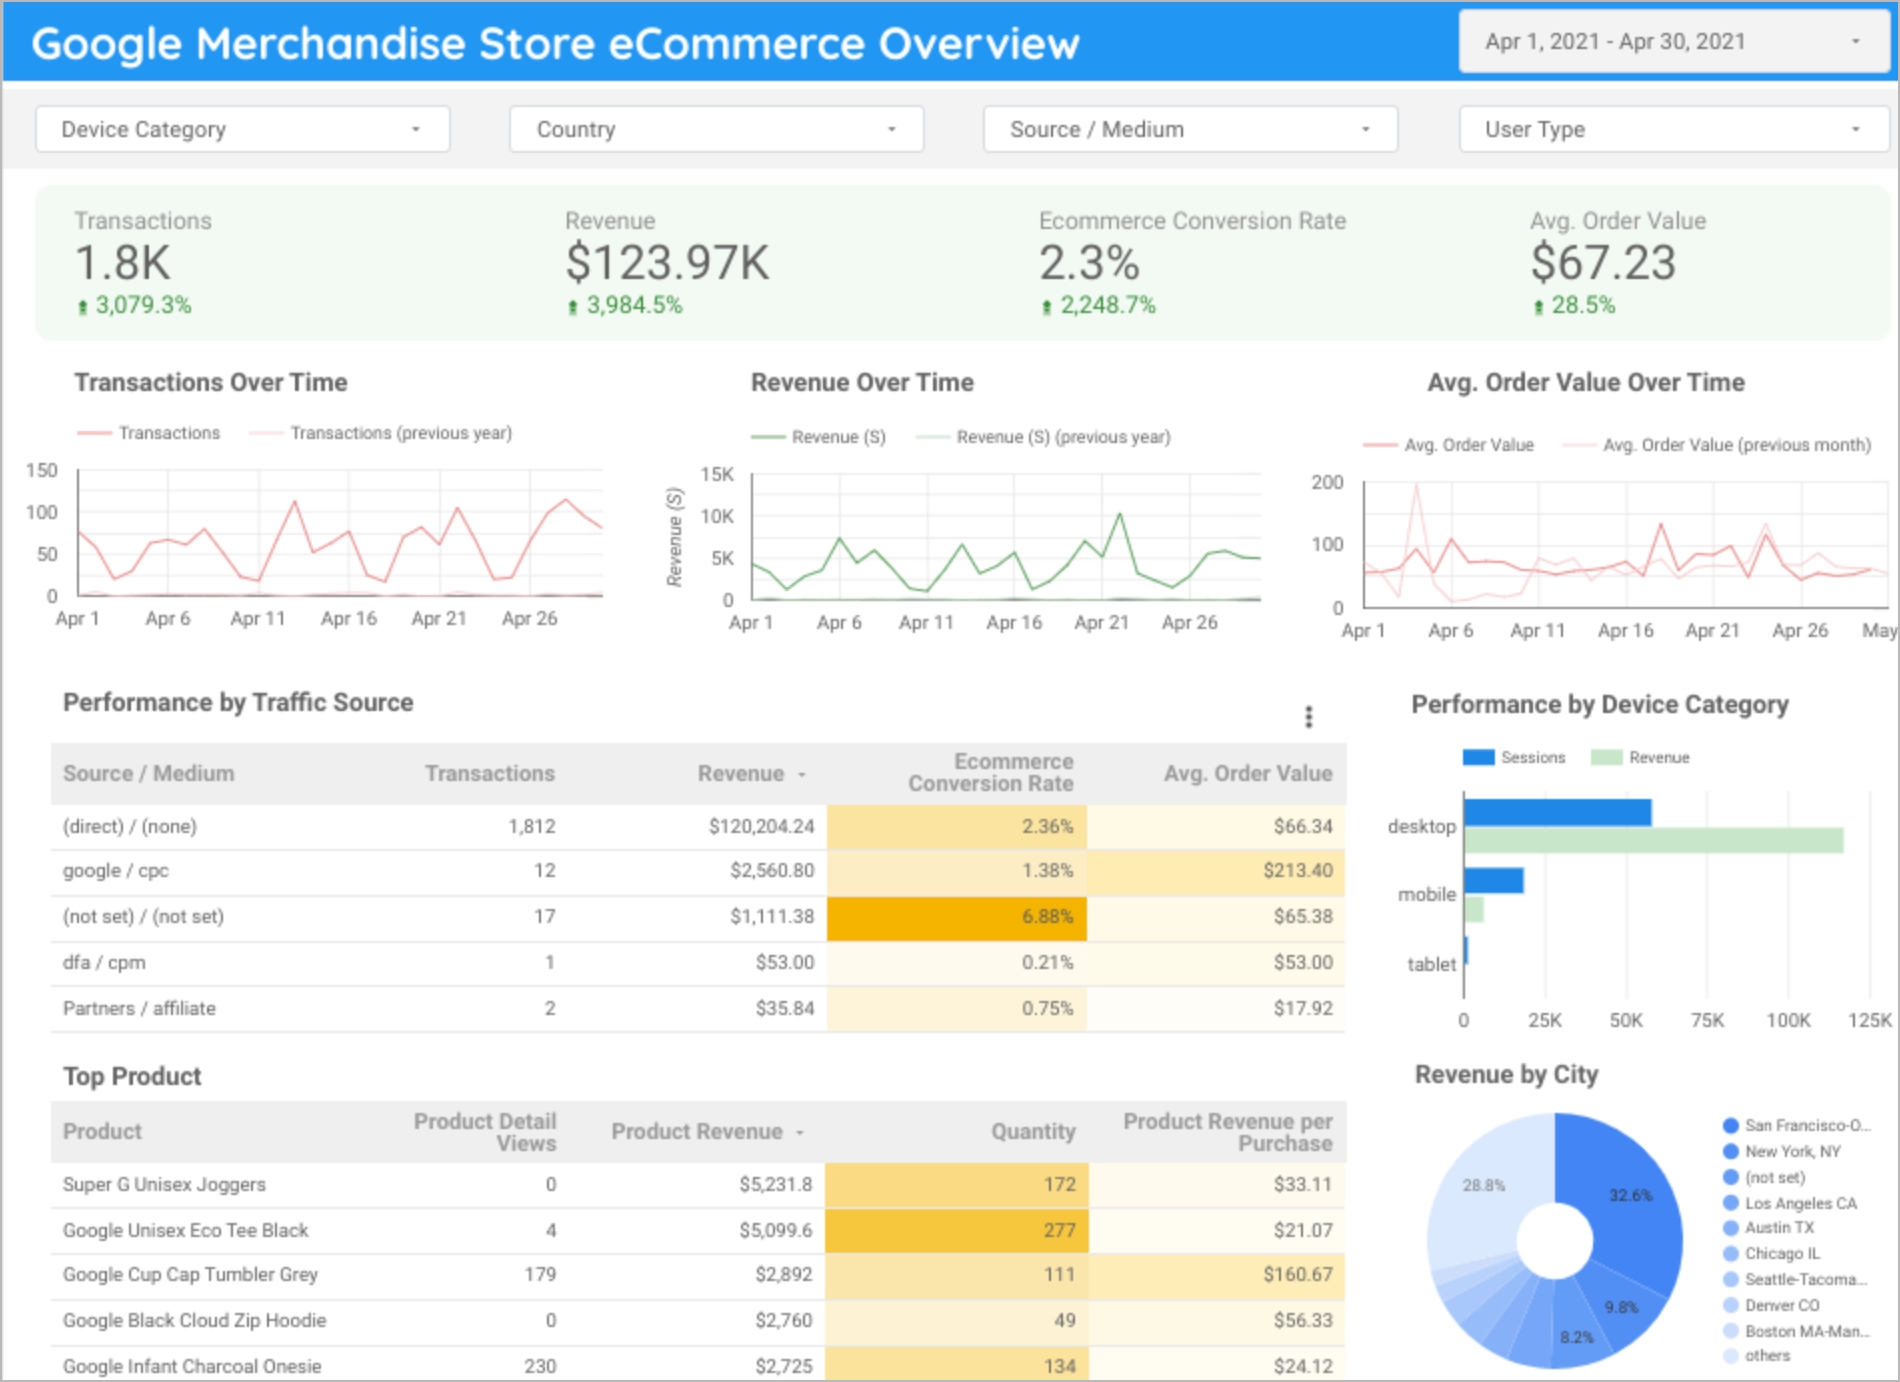1900x1382 pixels.
Task: Click the San Francisco legend dot
Action: (x=1731, y=1126)
